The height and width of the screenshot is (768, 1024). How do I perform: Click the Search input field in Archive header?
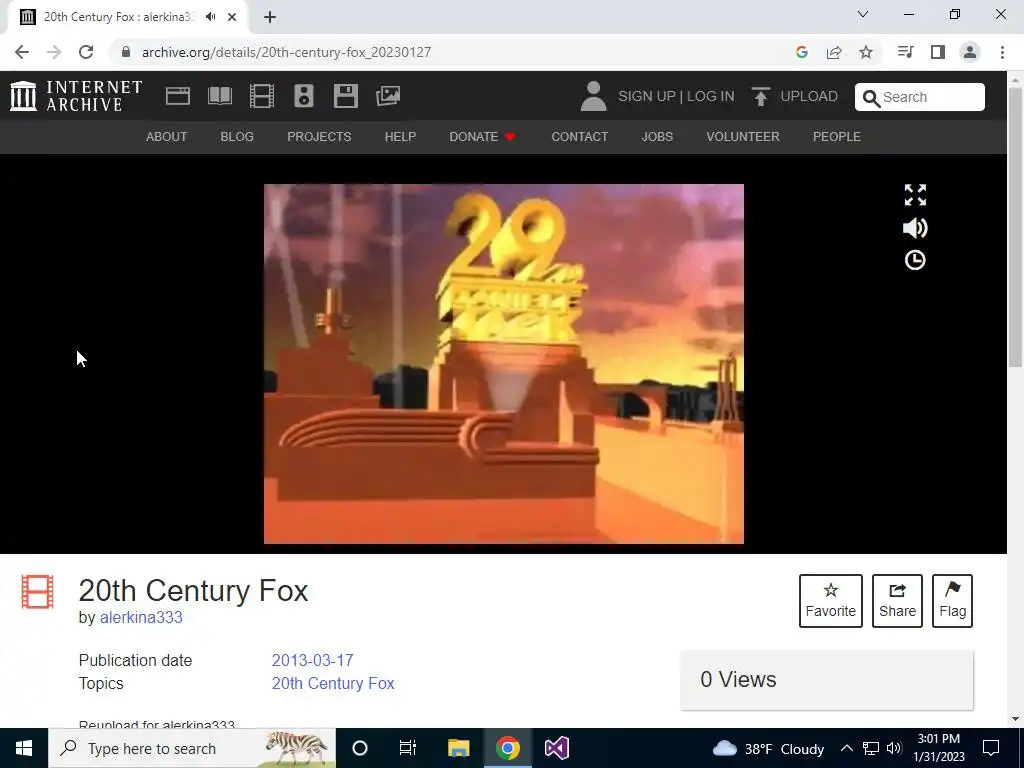click(920, 97)
